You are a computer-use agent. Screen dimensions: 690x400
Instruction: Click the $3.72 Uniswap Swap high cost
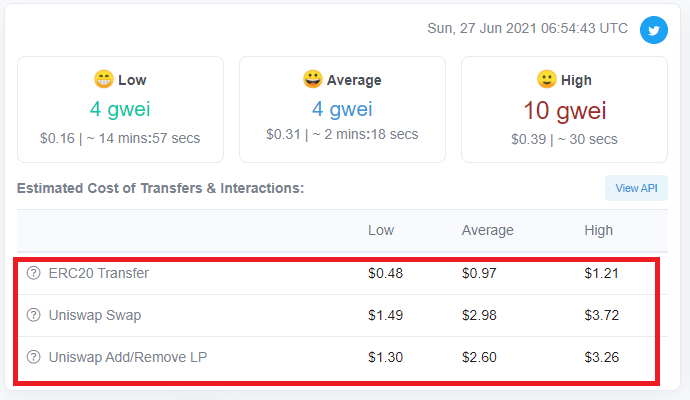[x=602, y=315]
